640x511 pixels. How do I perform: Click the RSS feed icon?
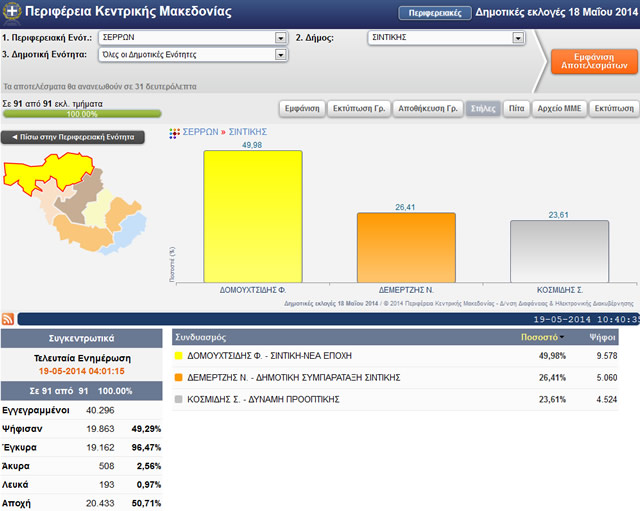(8, 319)
